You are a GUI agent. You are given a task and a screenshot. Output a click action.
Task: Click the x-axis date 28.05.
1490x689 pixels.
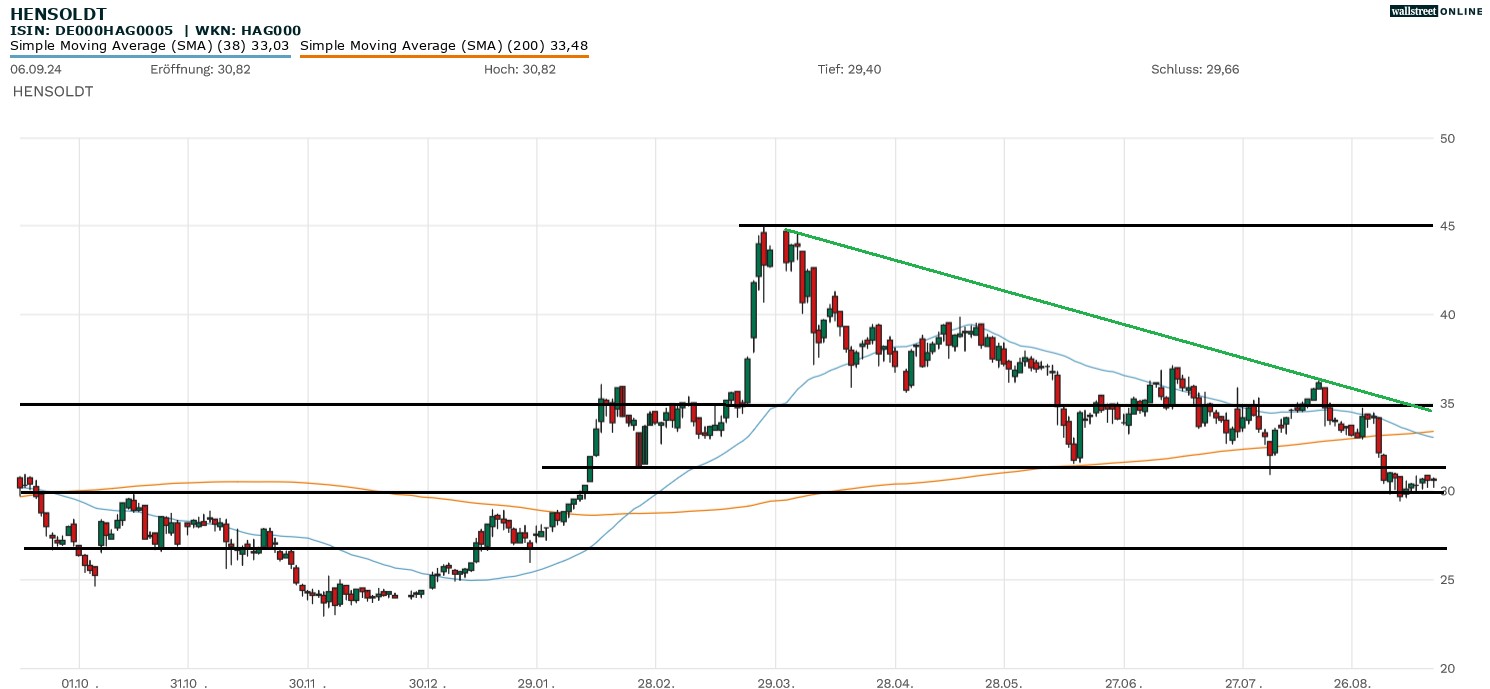pyautogui.click(x=1005, y=682)
